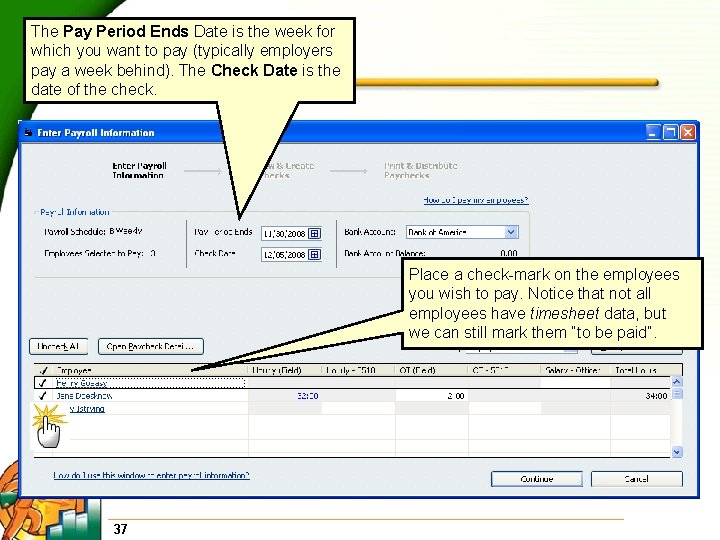Click the Continue button
The width and height of the screenshot is (720, 540).
(x=537, y=479)
